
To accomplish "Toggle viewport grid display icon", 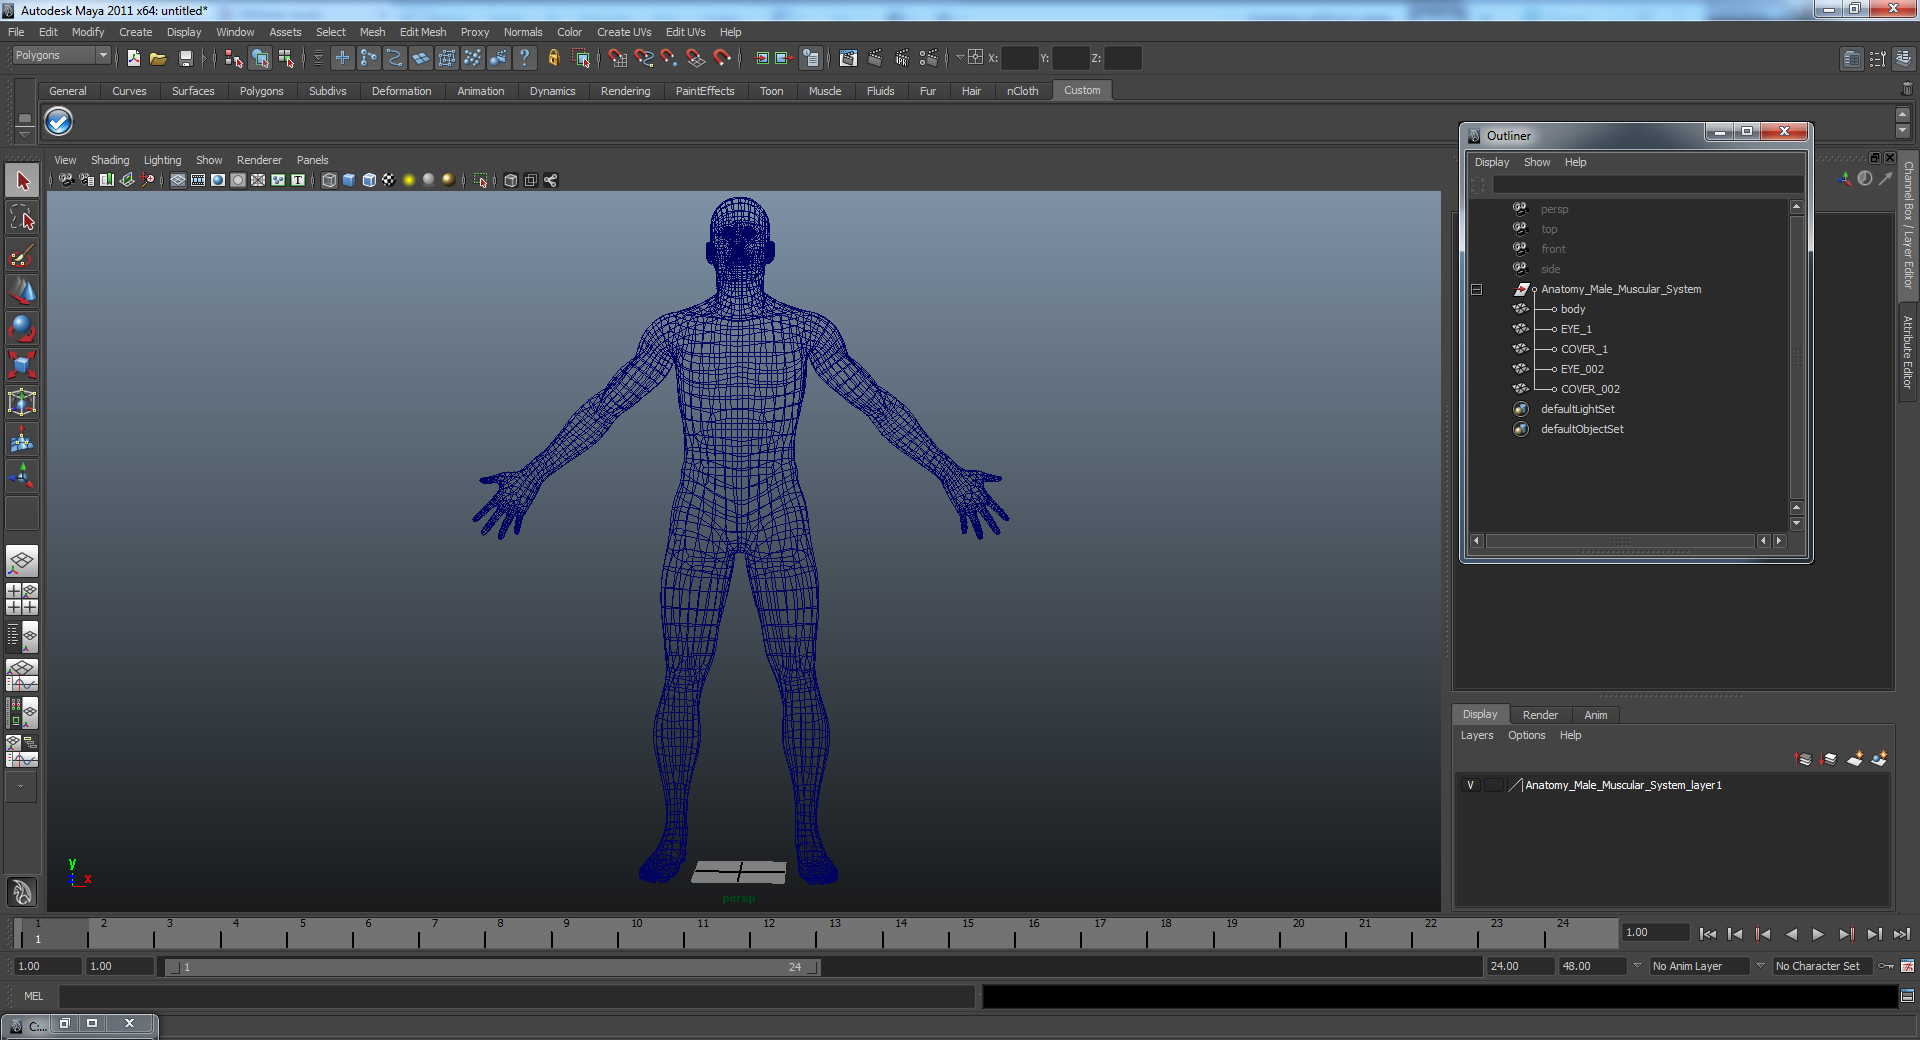I will tap(178, 180).
